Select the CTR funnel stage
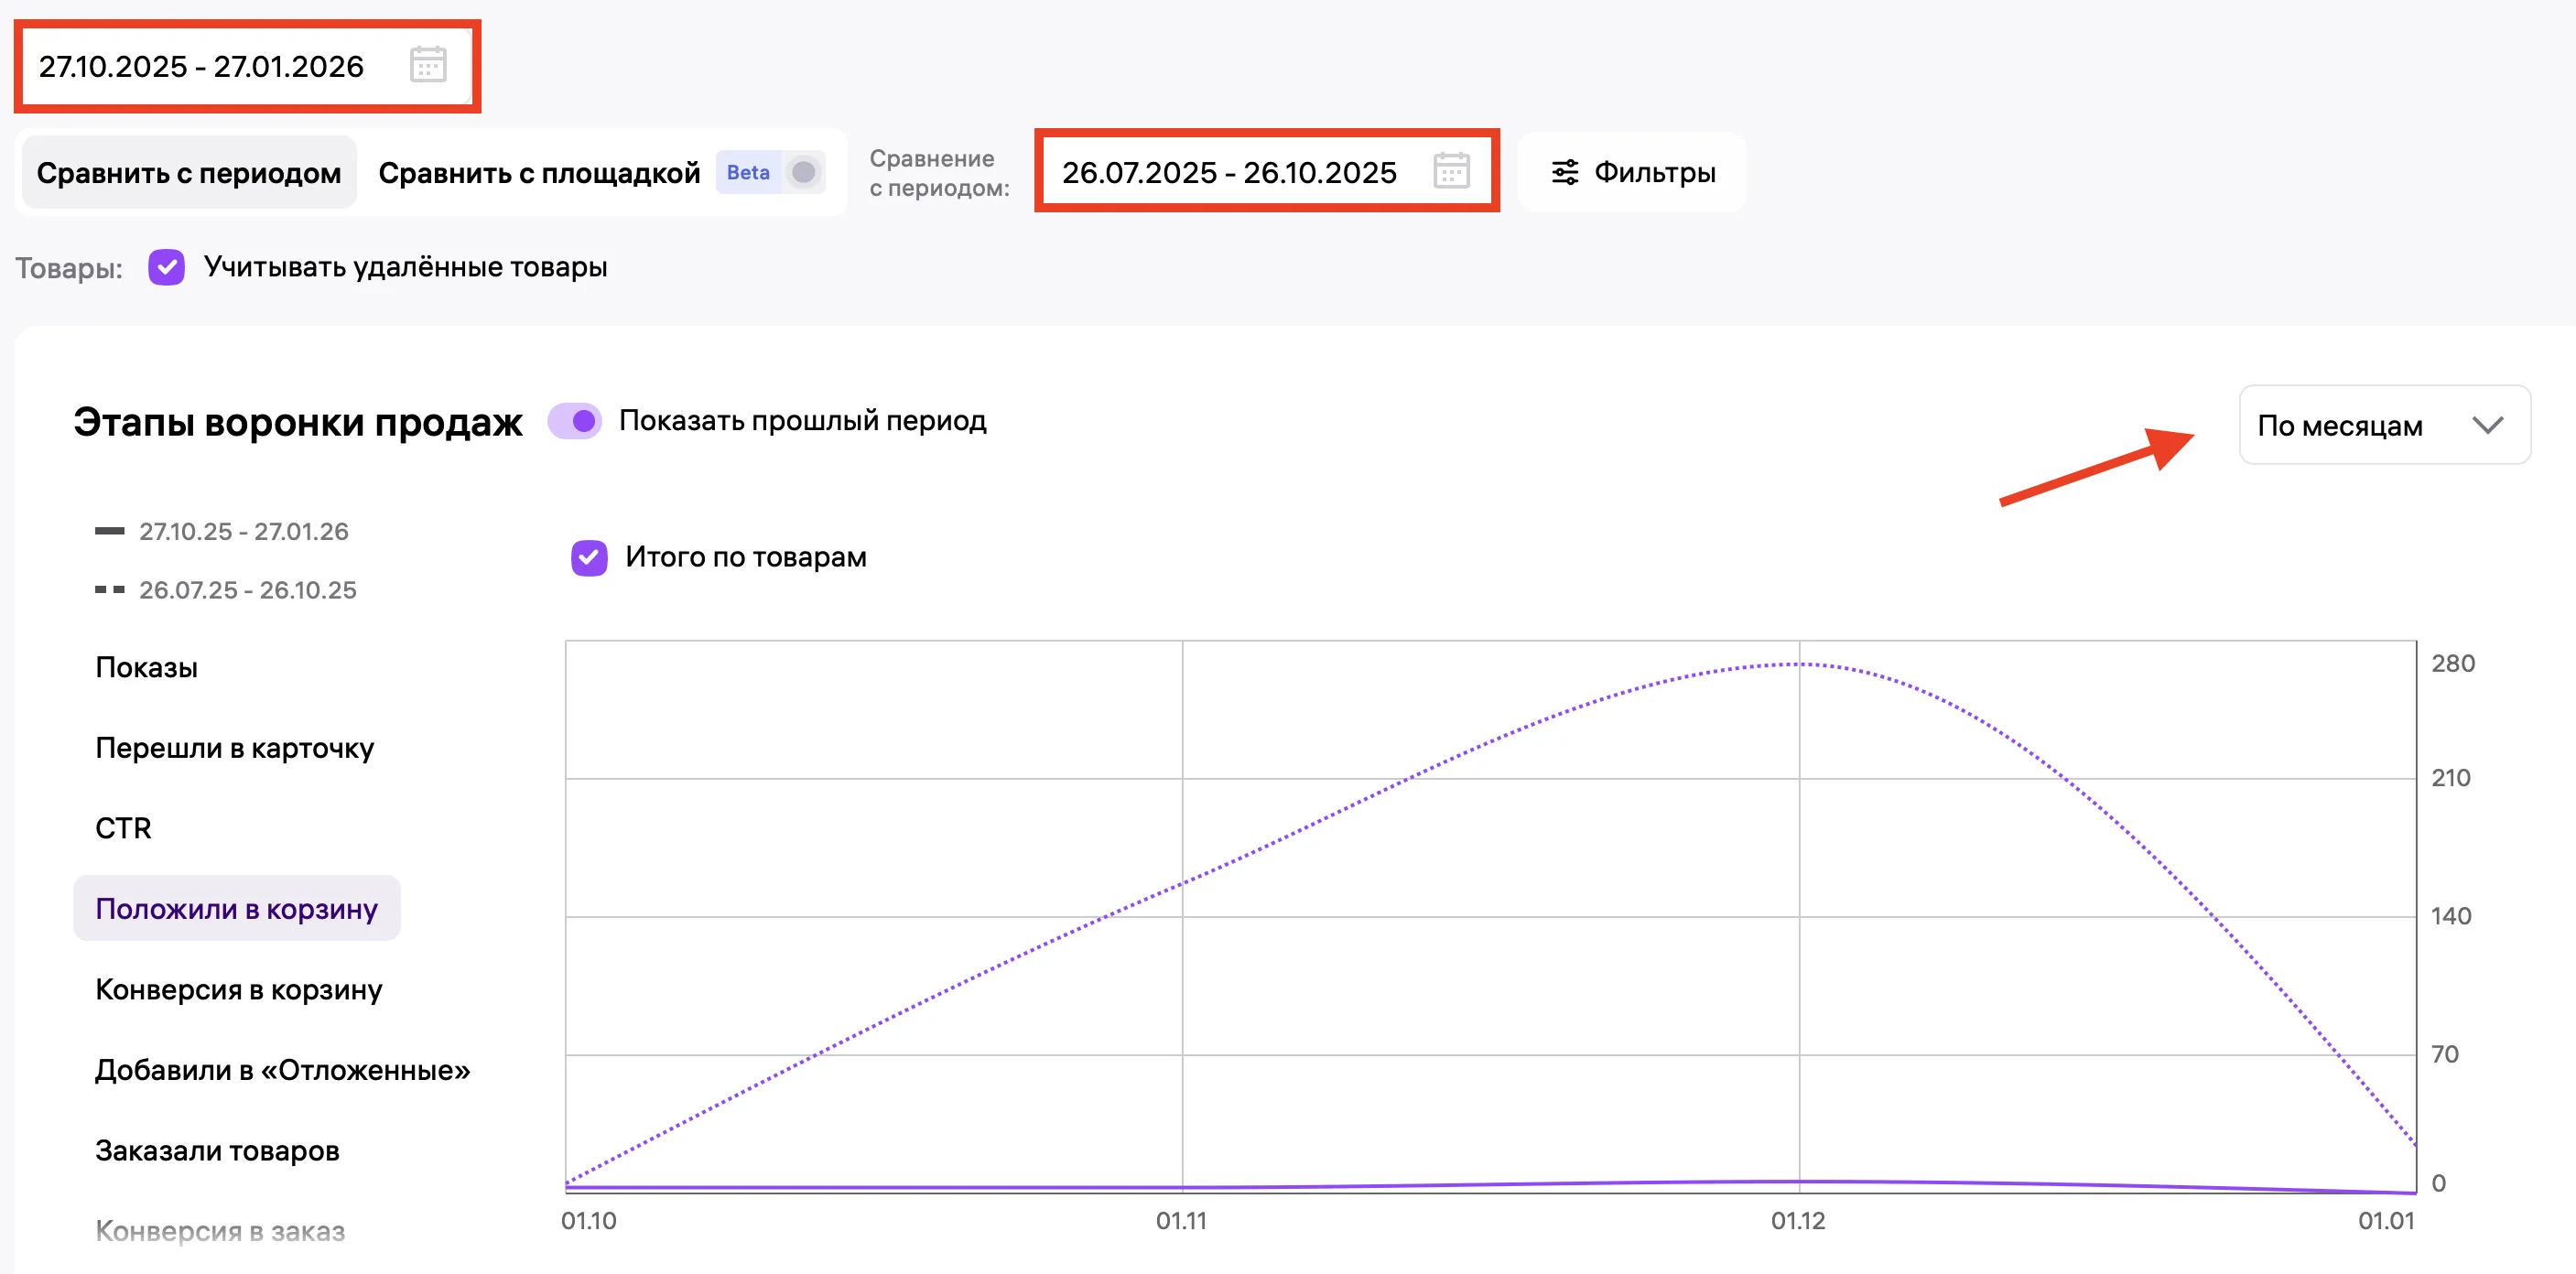The image size is (2576, 1274). 123,827
